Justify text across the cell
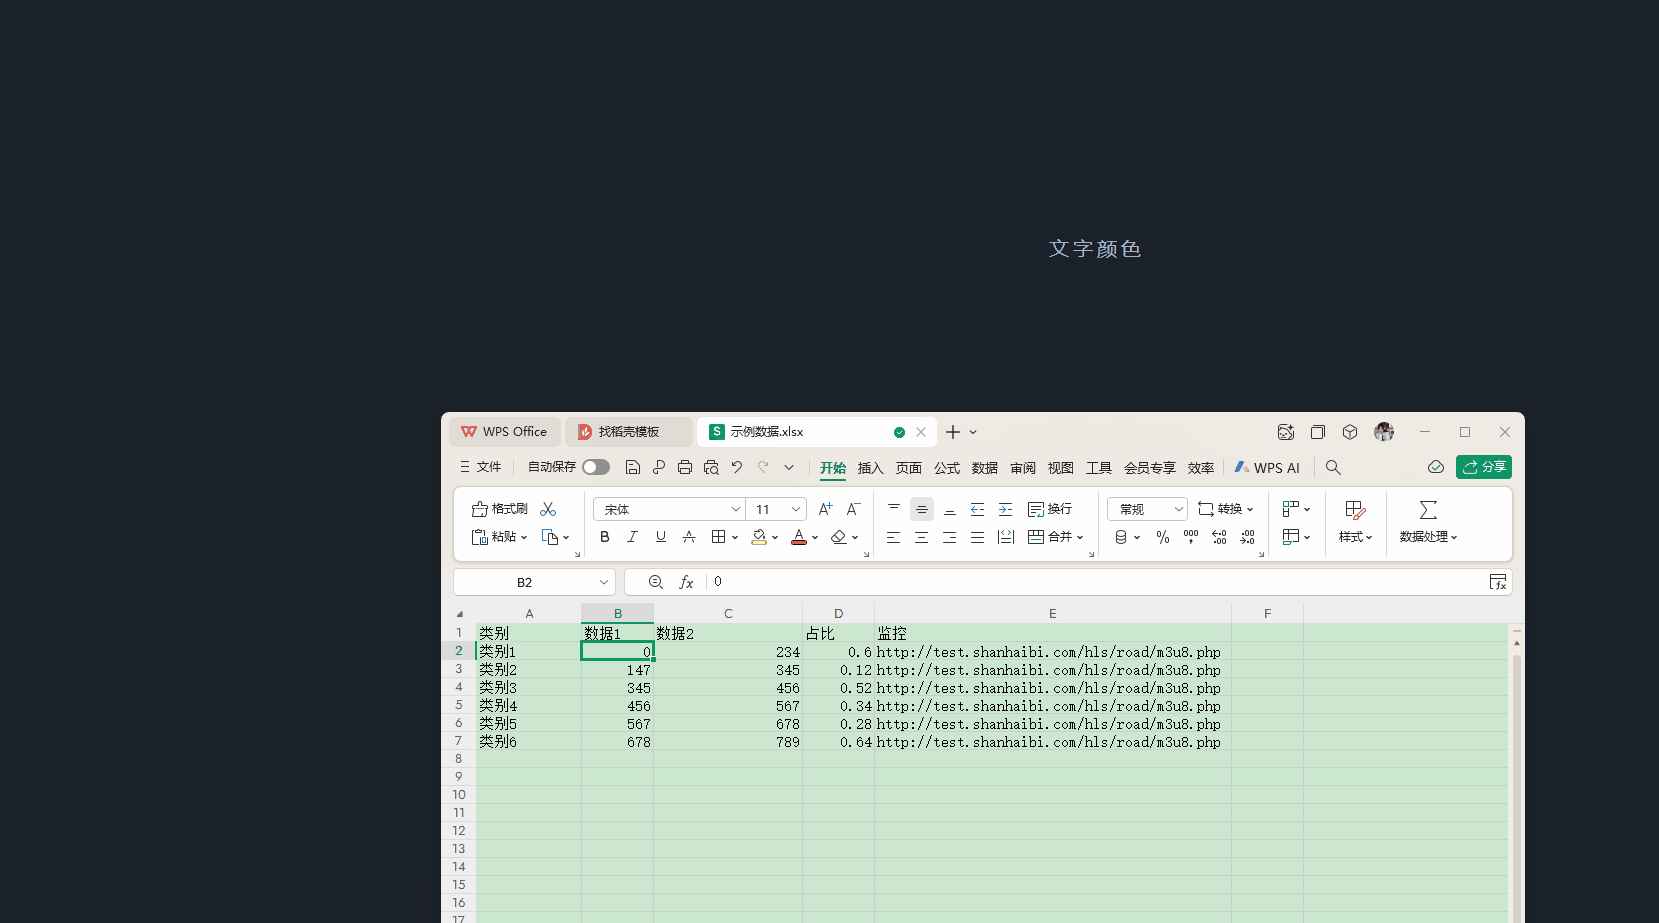This screenshot has height=923, width=1659. 978,537
